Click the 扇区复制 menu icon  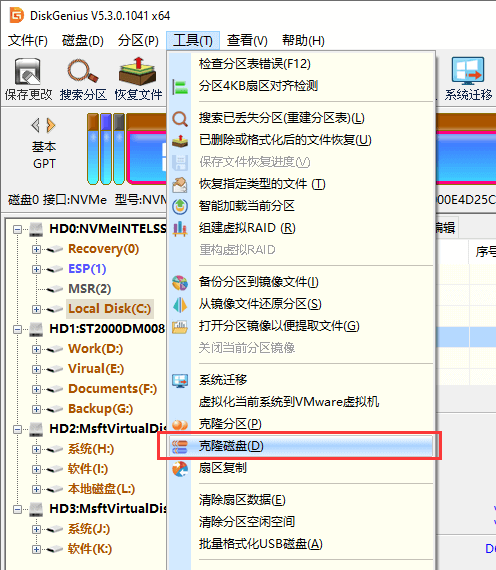click(x=180, y=468)
